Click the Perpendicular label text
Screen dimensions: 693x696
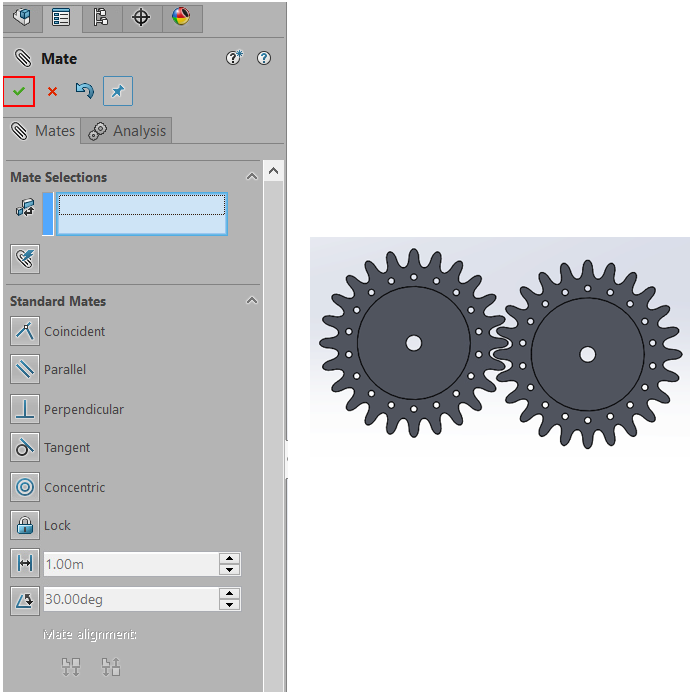(84, 409)
